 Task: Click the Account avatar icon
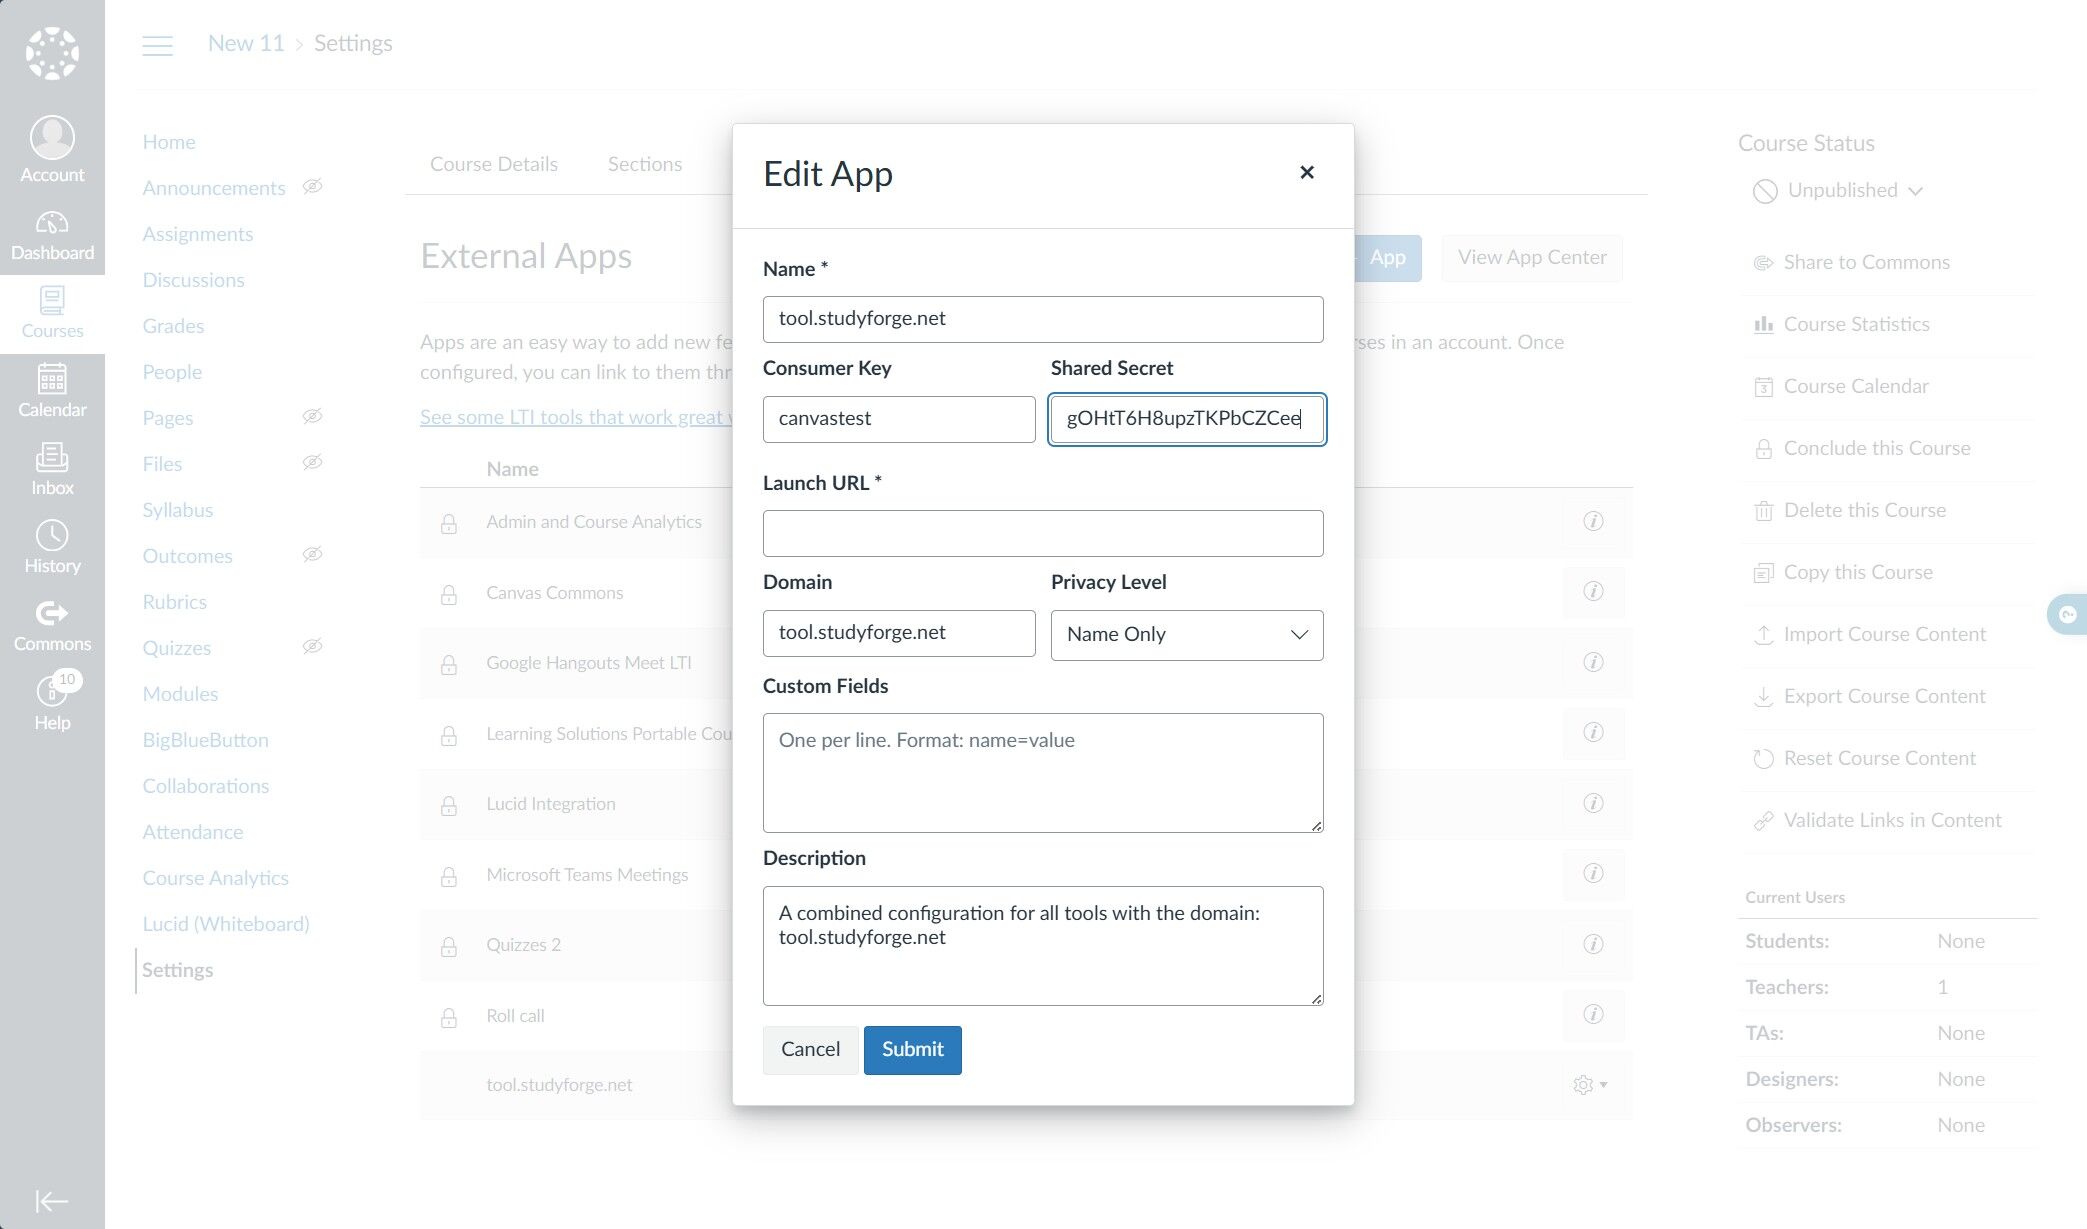tap(52, 138)
